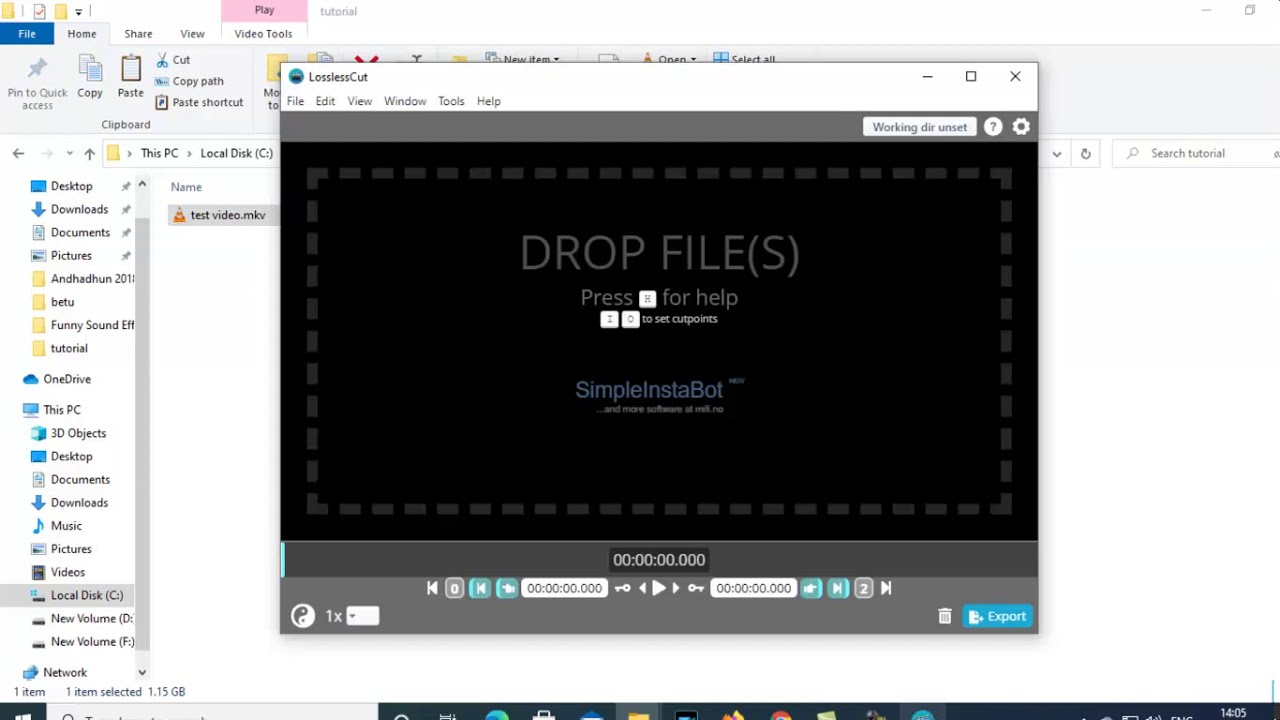Seek to the previous keyframe

pyautogui.click(x=622, y=588)
